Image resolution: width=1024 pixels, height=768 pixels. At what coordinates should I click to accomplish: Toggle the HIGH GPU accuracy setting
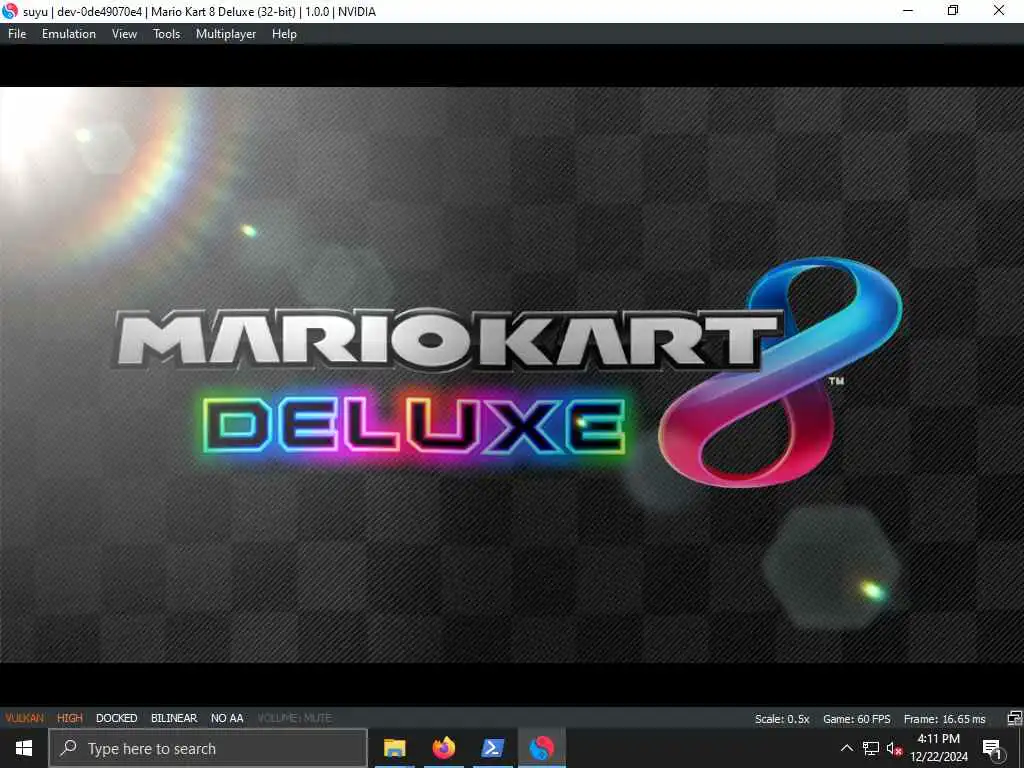(x=70, y=718)
